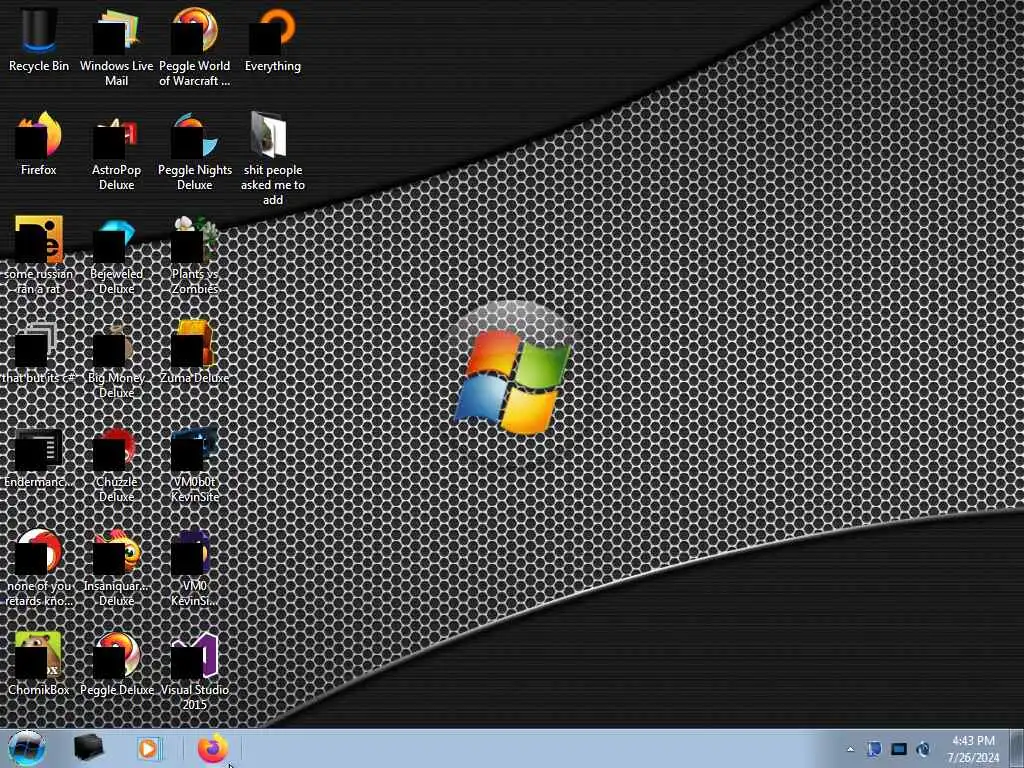The width and height of the screenshot is (1024, 768).
Task: Select the 'none of you retards kno...' icon
Action: pos(39,567)
